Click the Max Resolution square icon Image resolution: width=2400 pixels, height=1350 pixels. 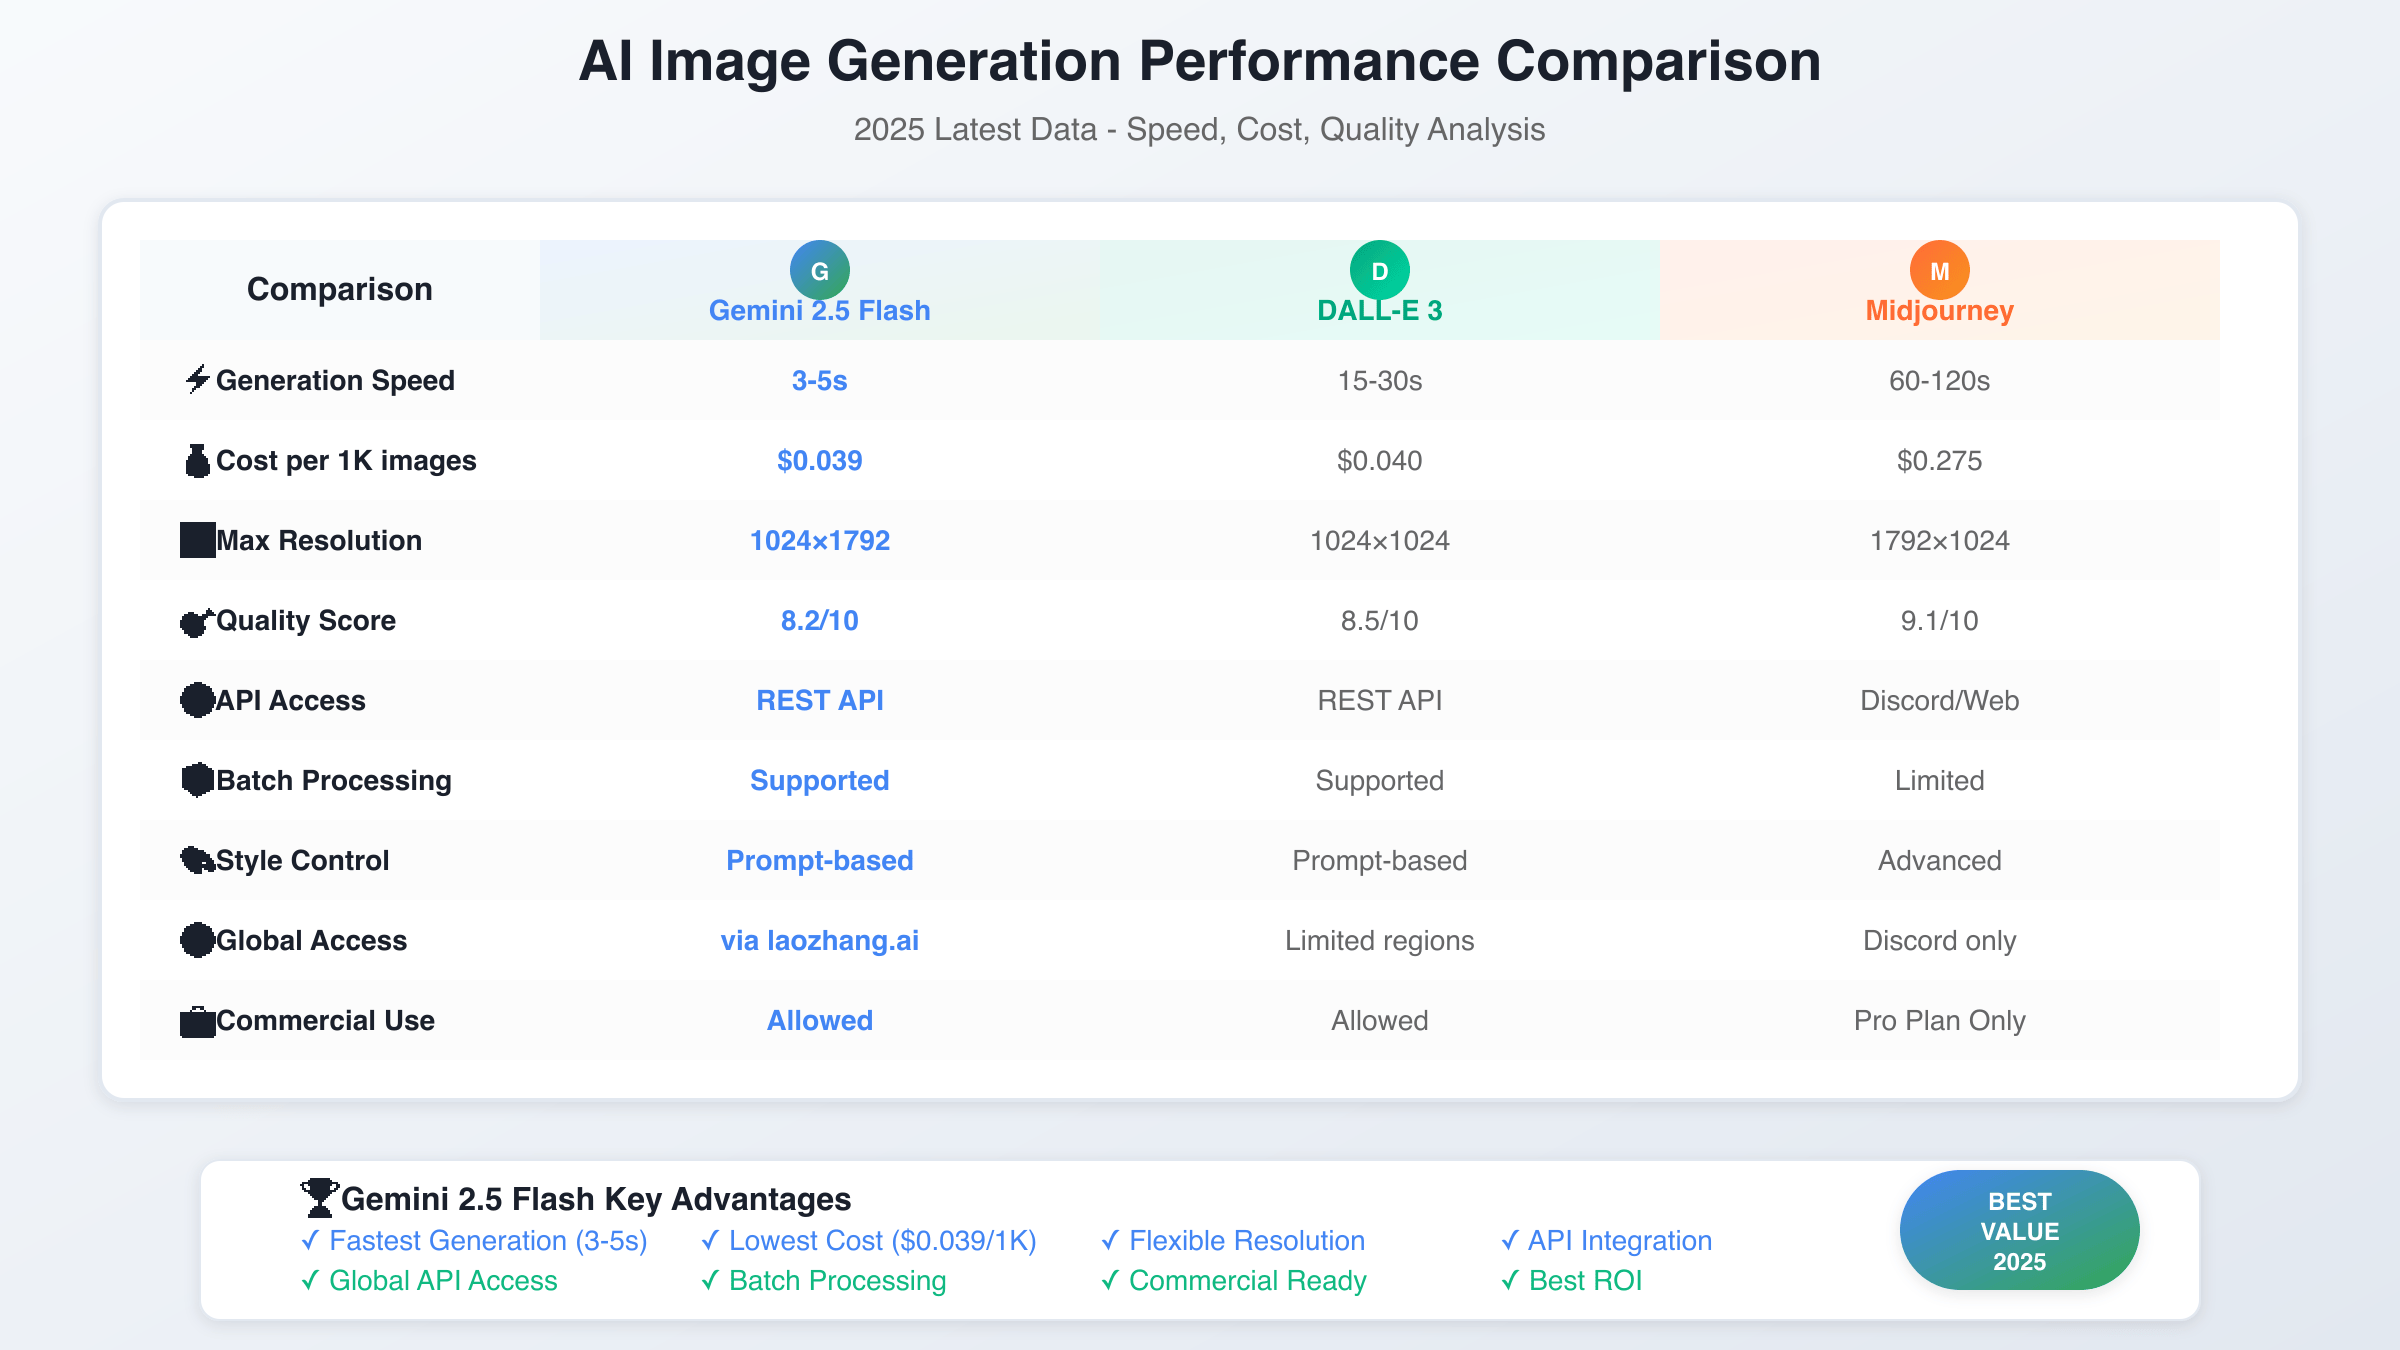[197, 540]
